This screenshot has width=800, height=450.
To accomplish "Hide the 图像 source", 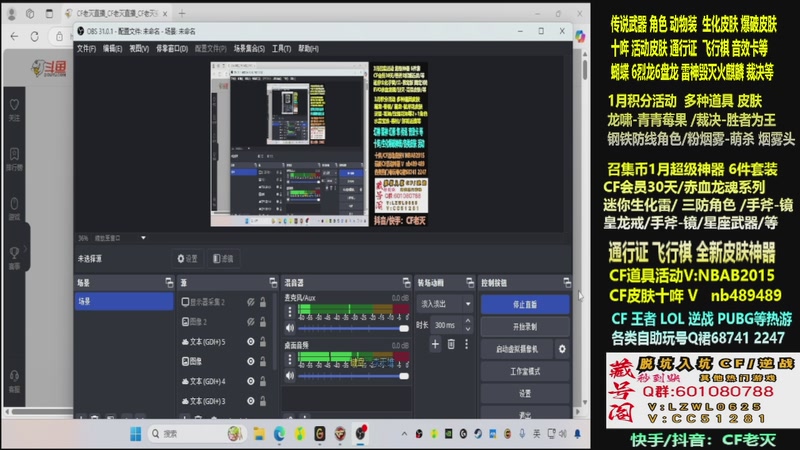I will click(x=251, y=361).
